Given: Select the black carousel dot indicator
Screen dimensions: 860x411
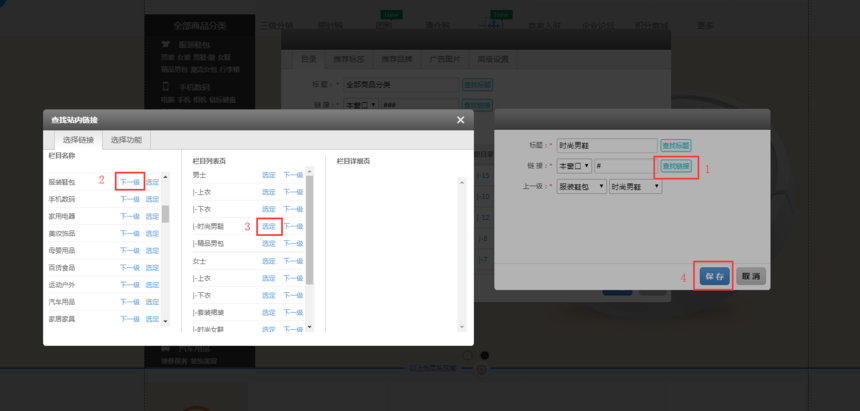Looking at the screenshot, I should 484,355.
